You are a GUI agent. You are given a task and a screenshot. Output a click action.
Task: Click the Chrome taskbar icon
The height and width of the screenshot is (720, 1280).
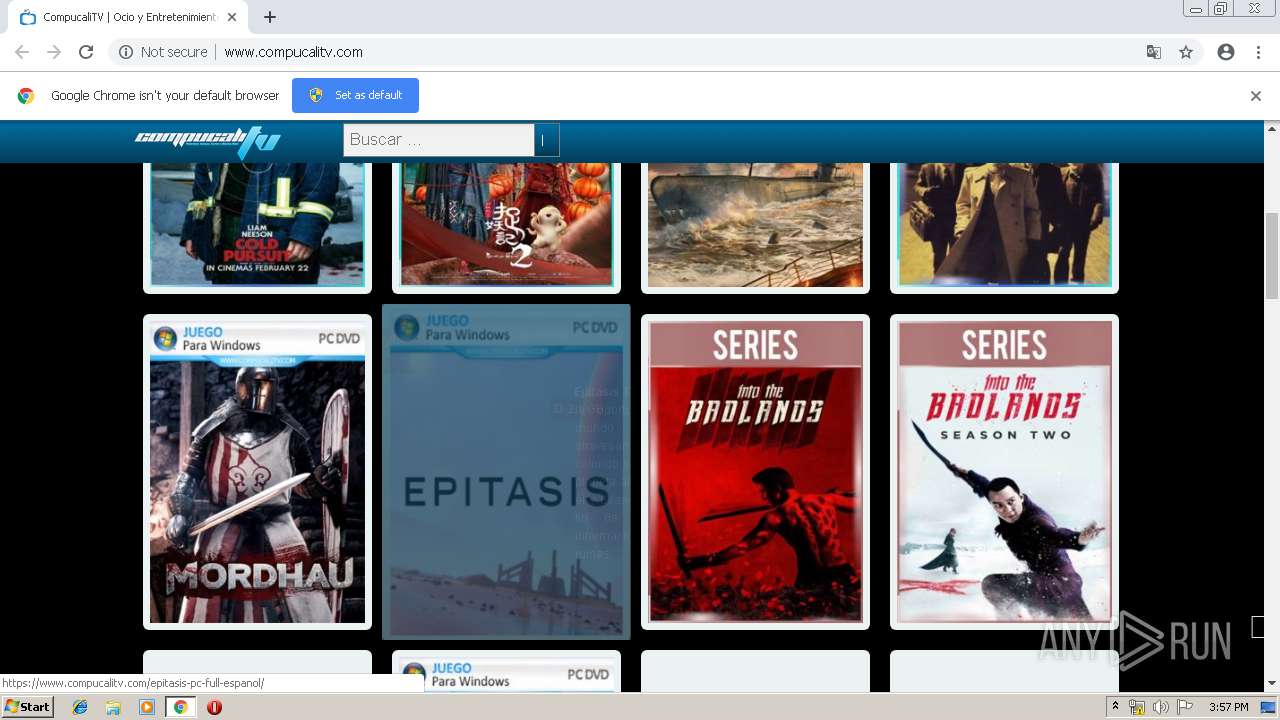coord(180,707)
